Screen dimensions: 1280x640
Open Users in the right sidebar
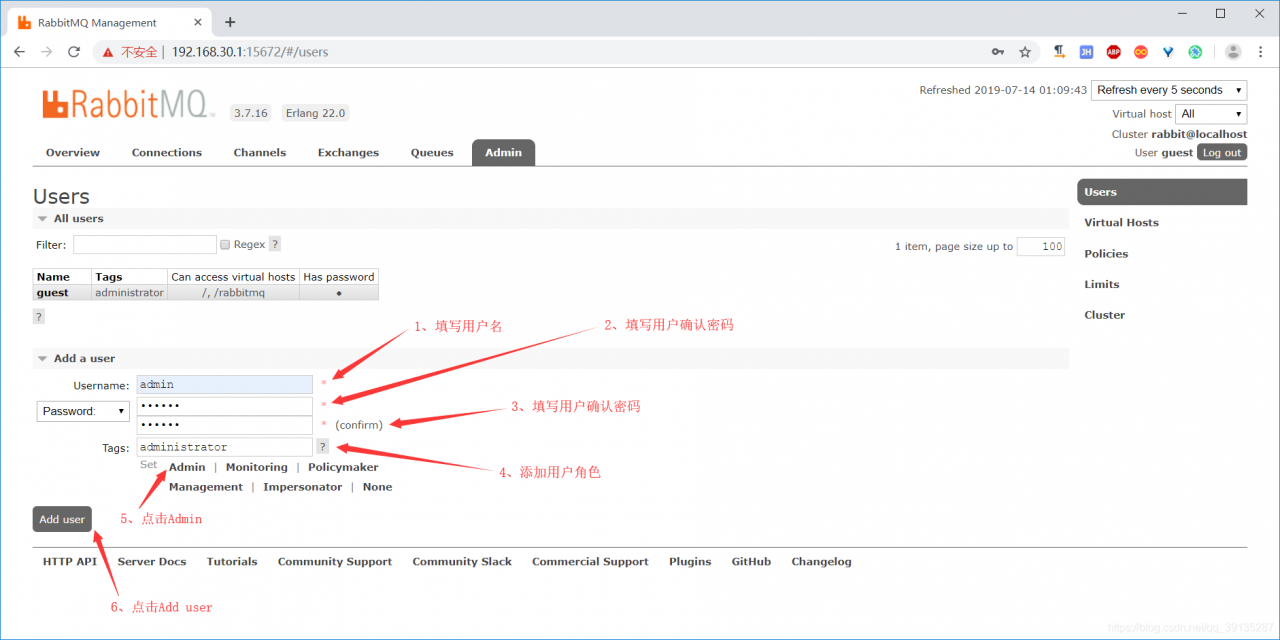pos(1162,192)
